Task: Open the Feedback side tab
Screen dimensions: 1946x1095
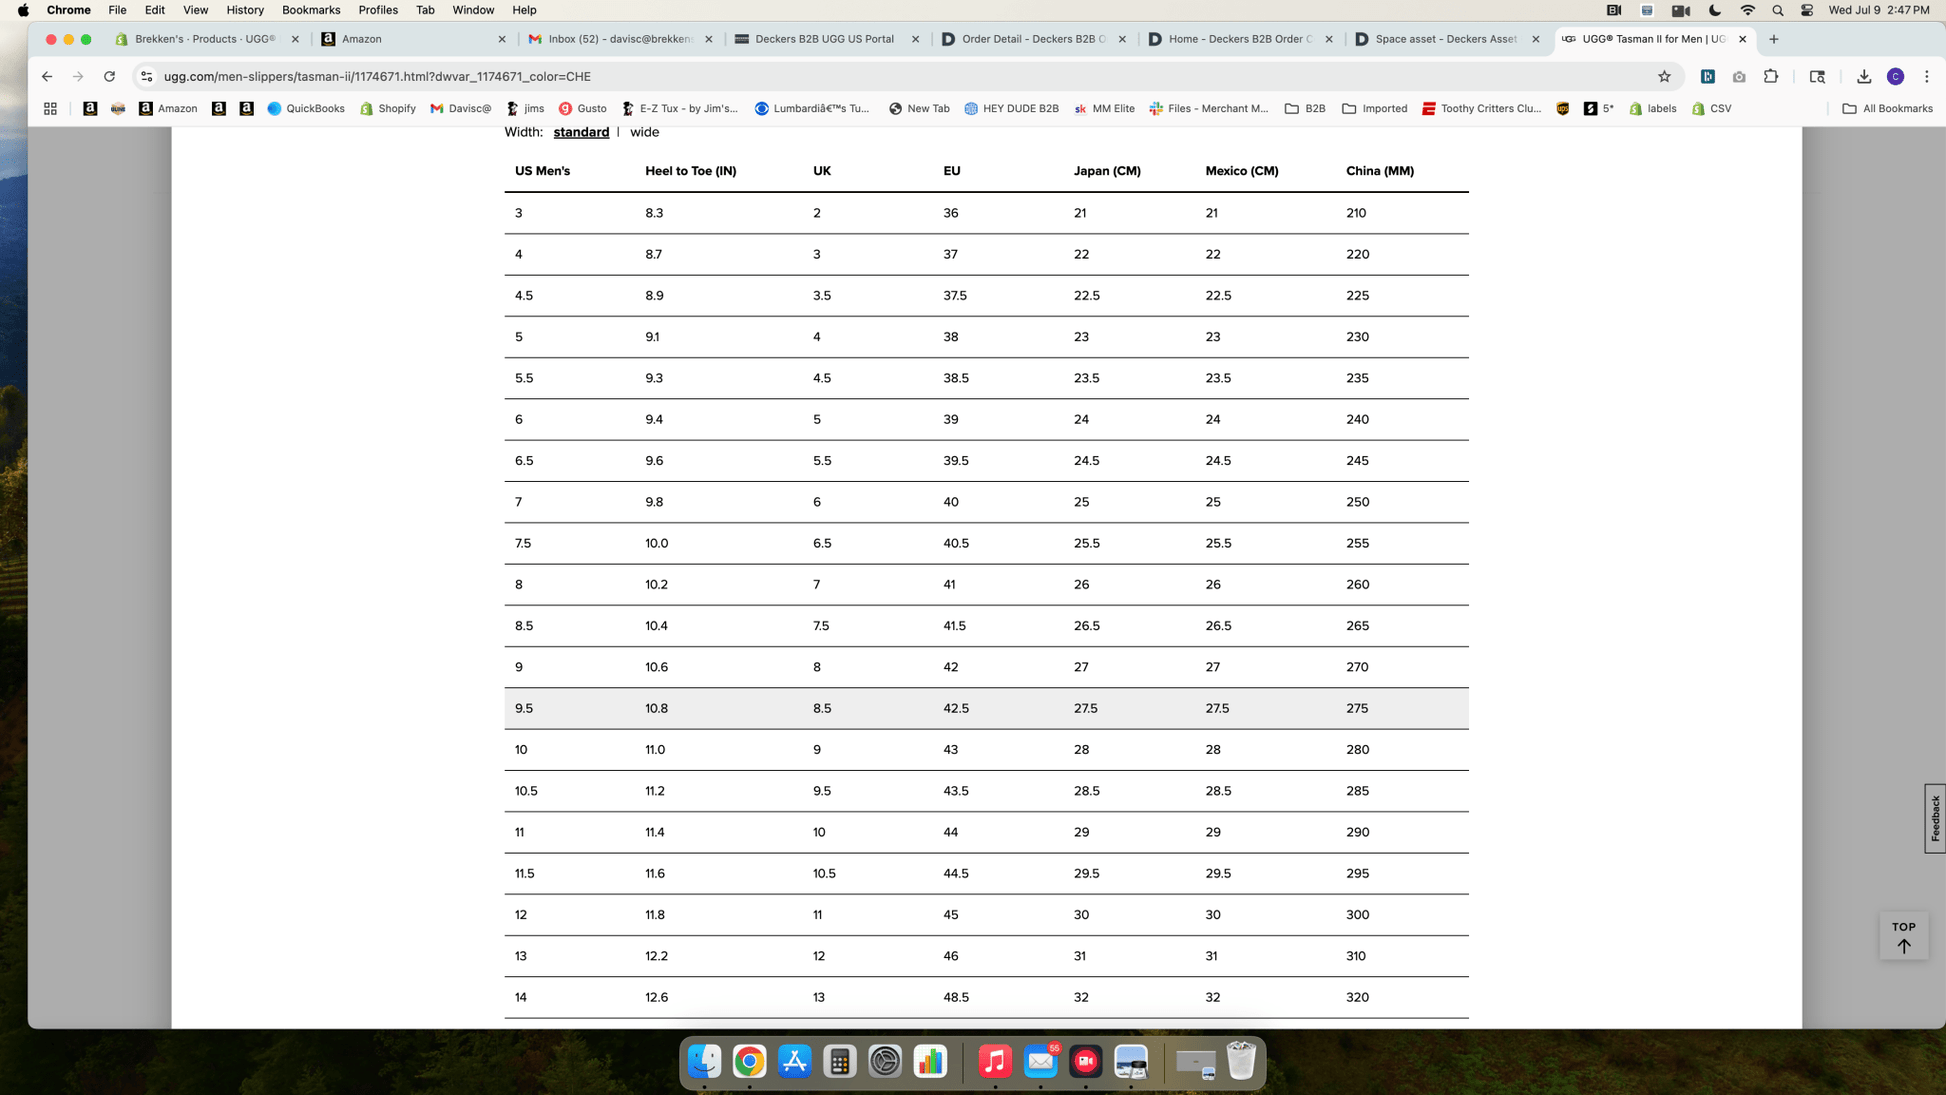Action: [1935, 818]
